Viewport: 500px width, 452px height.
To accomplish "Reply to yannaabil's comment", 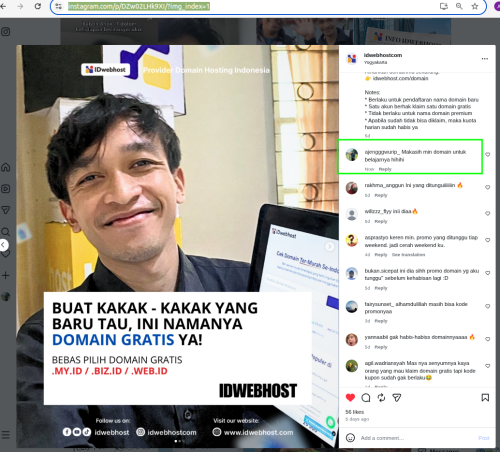I will pyautogui.click(x=381, y=347).
